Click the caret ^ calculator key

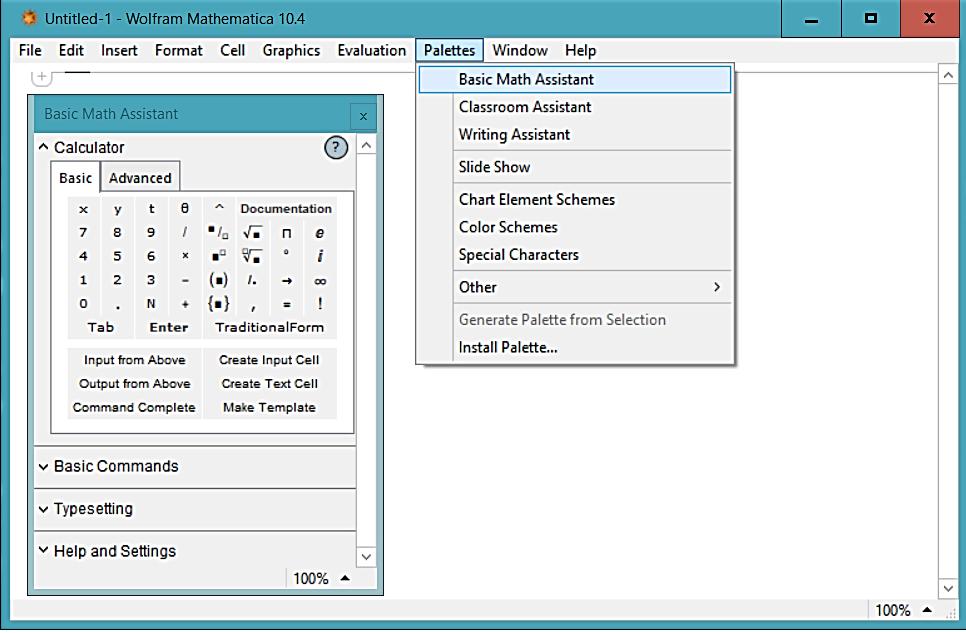(x=219, y=208)
